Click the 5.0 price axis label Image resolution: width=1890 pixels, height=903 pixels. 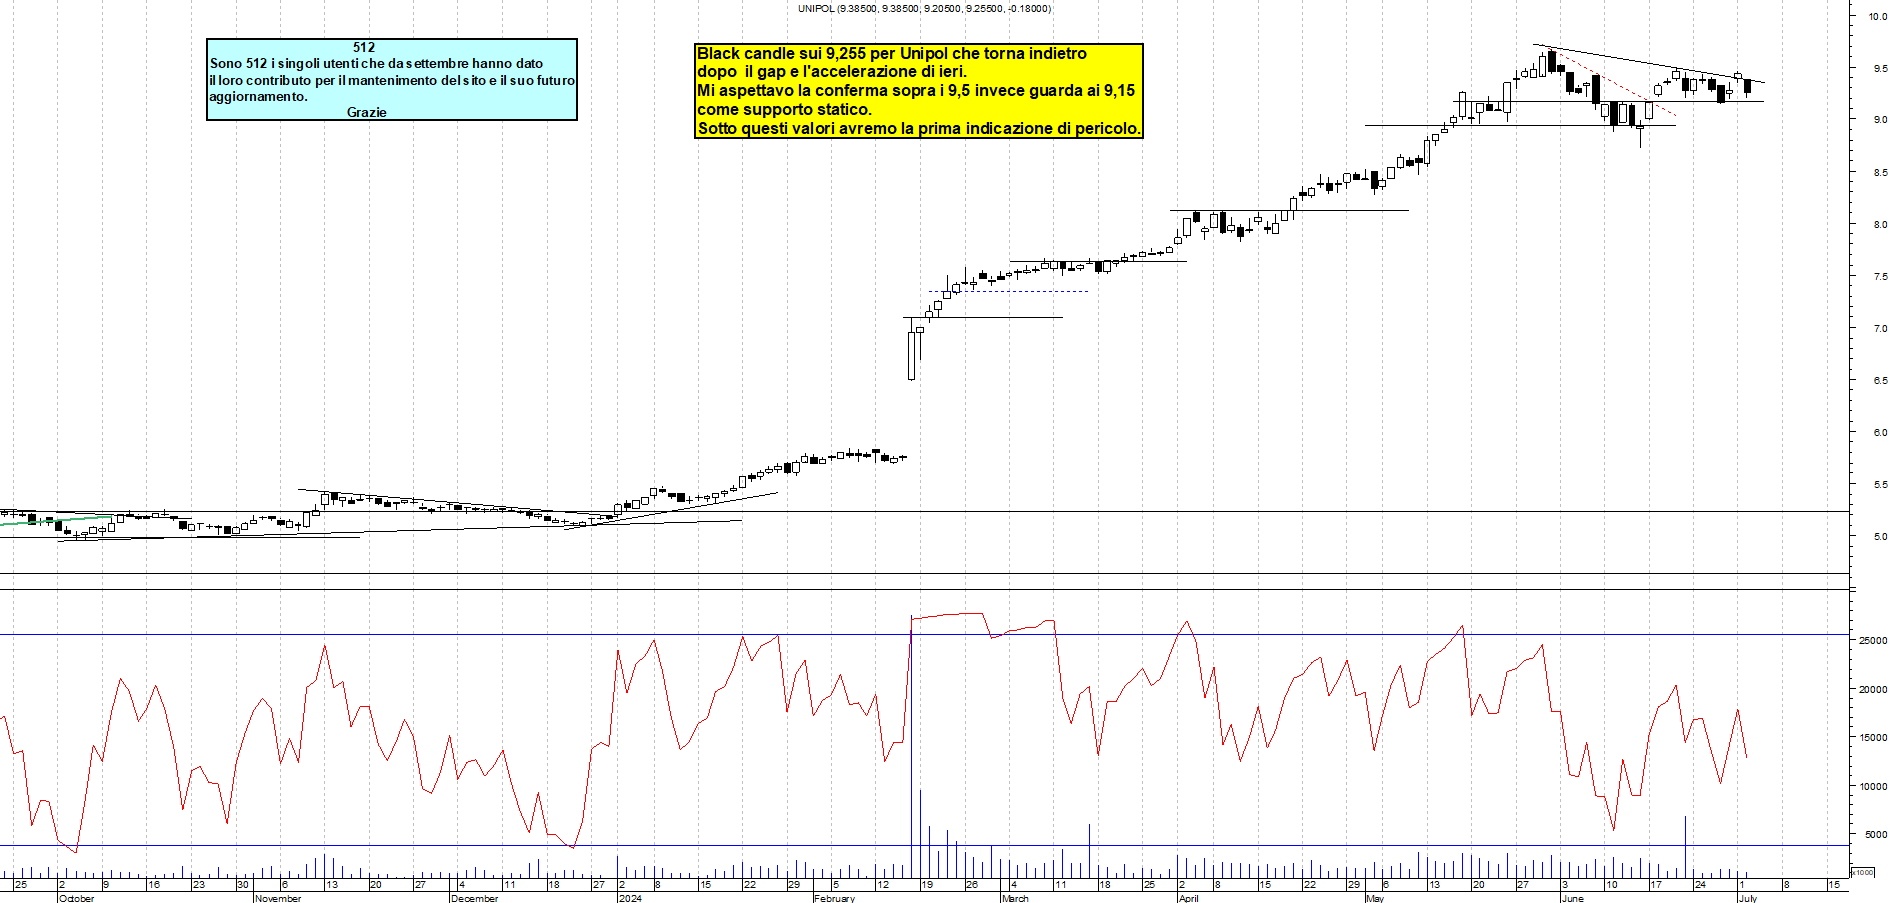1880,536
